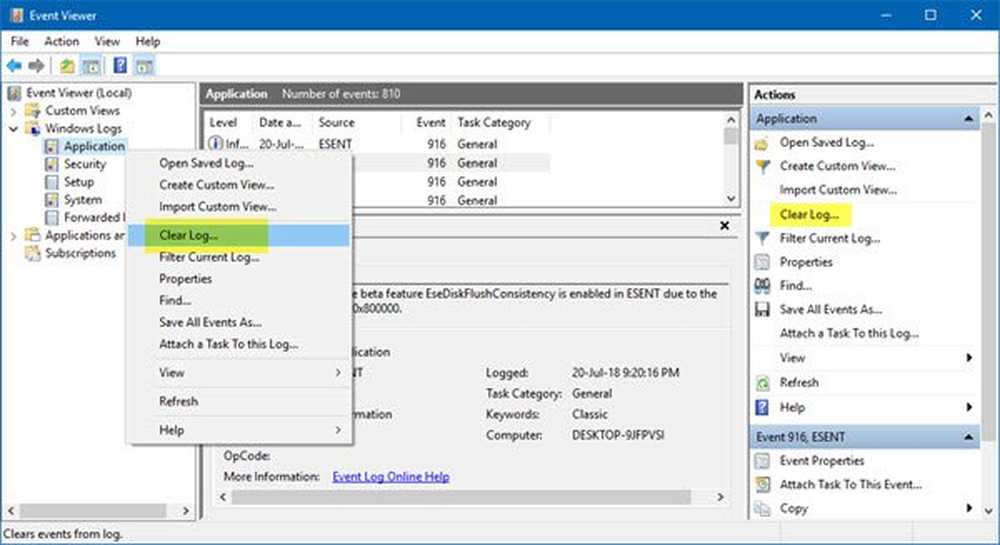This screenshot has width=1000, height=545.
Task: Select the first ESENT event row
Action: pos(379,144)
